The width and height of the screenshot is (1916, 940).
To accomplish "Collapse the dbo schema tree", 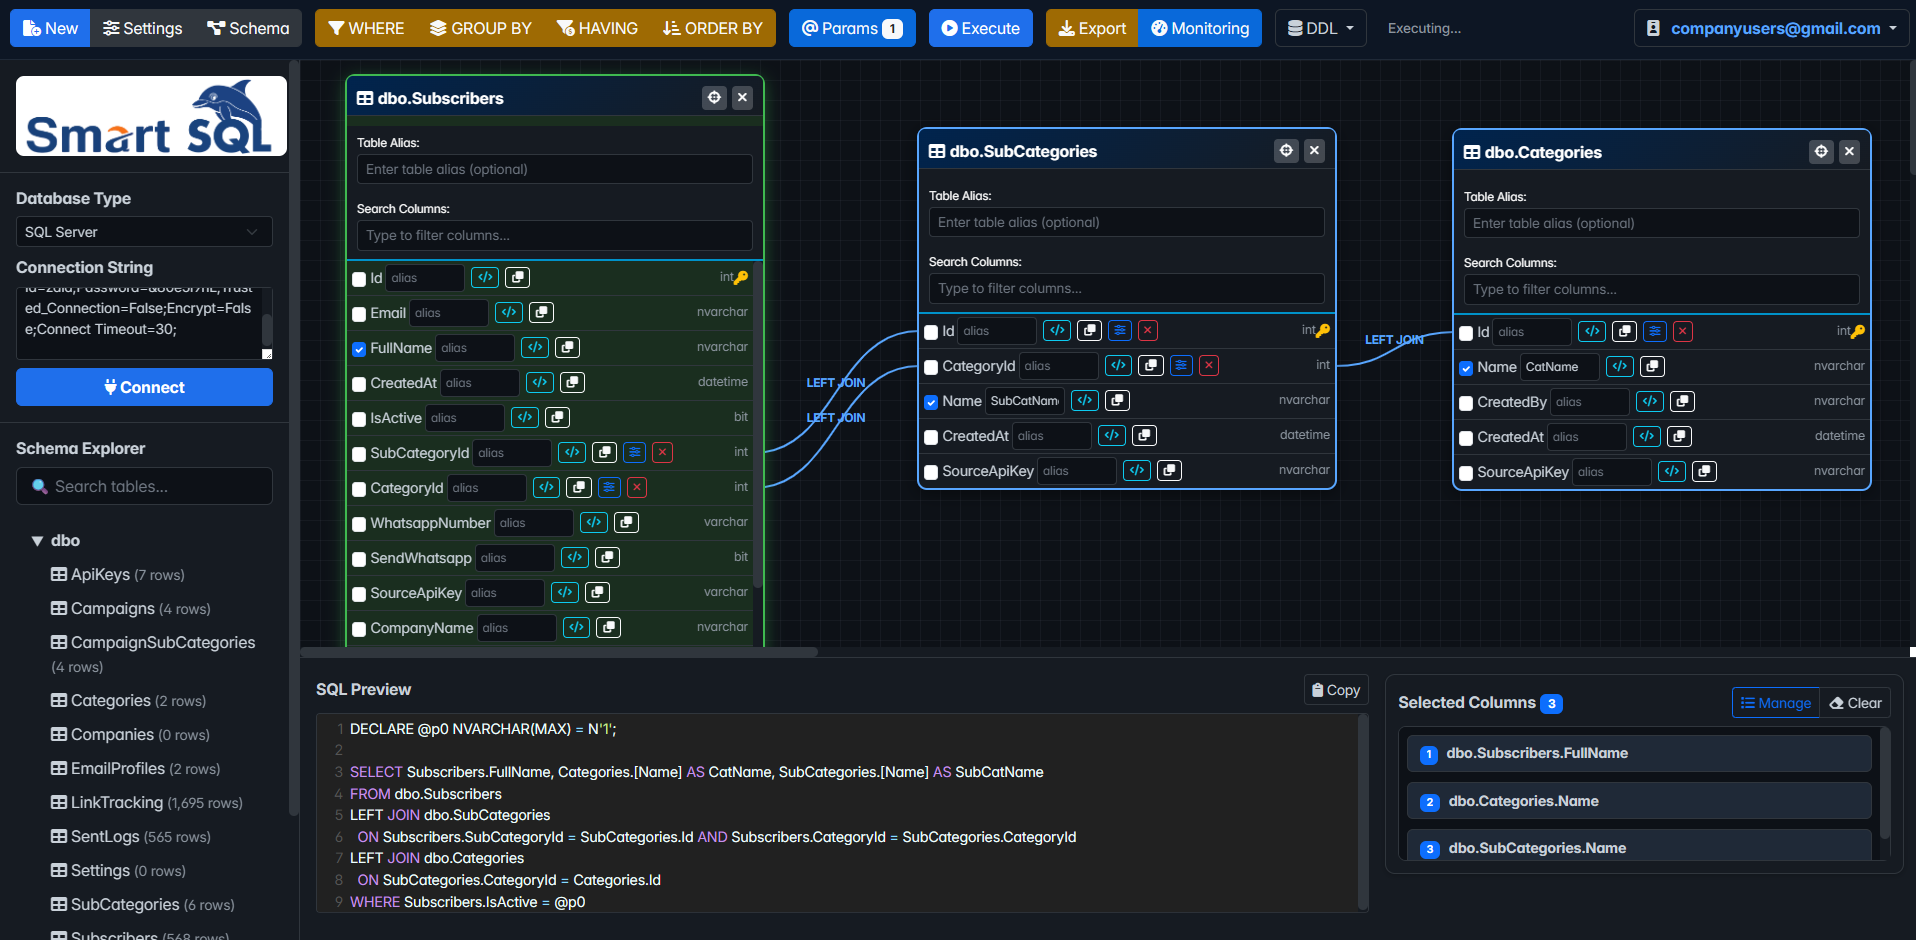I will point(36,540).
